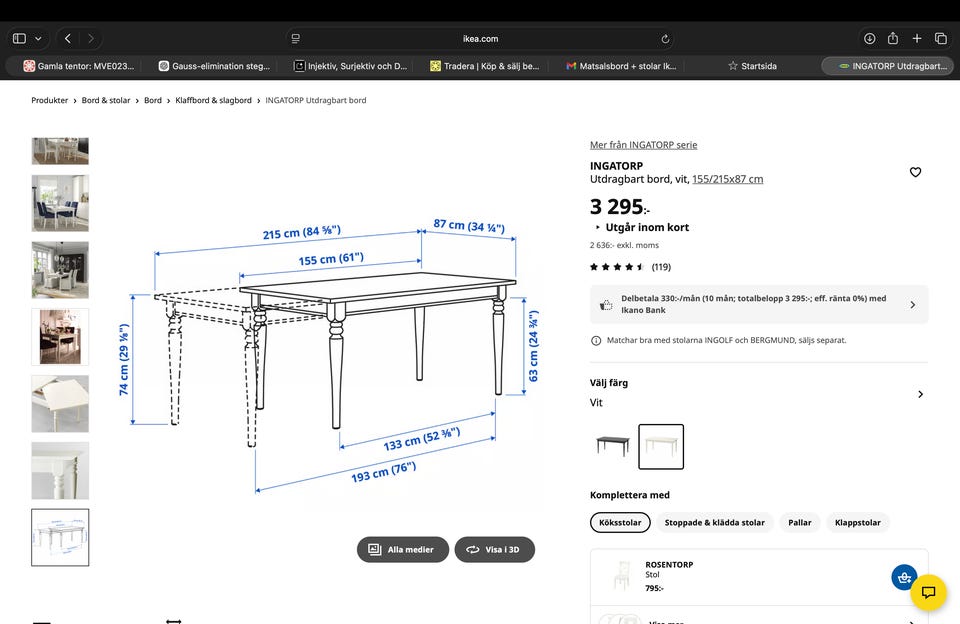The image size is (960, 624).
Task: Add ROSENTORP chair to shopping basket
Action: (904, 577)
